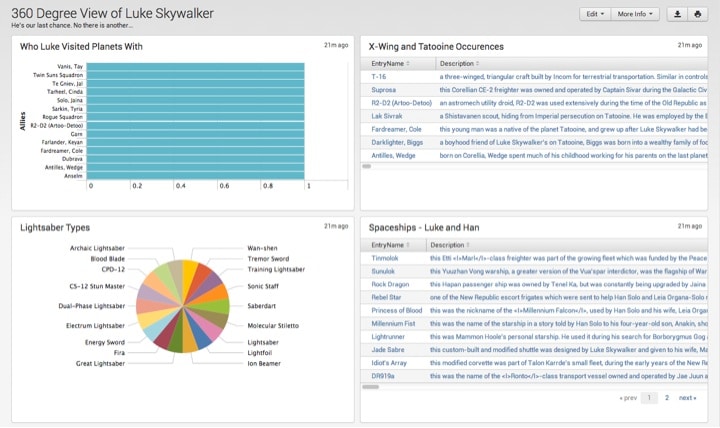Click the next page link
Screen dimensions: 720x428
tap(687, 398)
